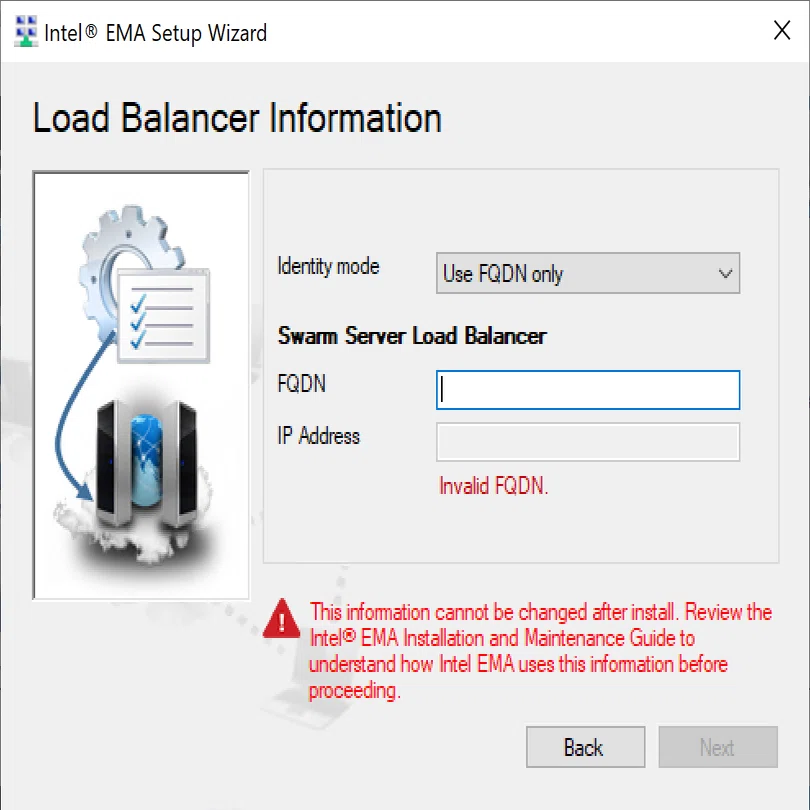Image resolution: width=810 pixels, height=810 pixels.
Task: Click the red warning triangle icon
Action: pos(282,619)
